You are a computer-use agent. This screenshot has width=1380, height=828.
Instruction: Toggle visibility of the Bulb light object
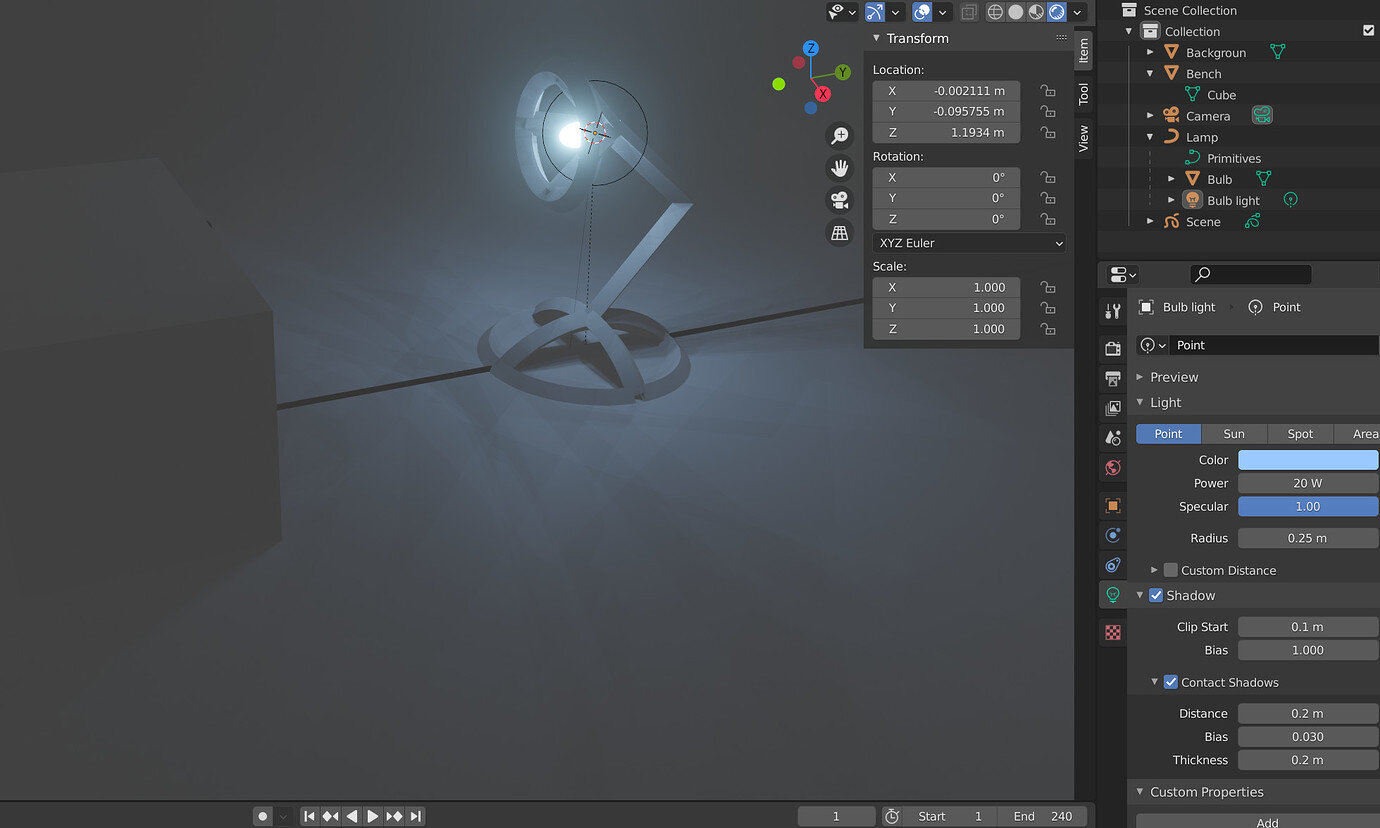coord(1290,200)
